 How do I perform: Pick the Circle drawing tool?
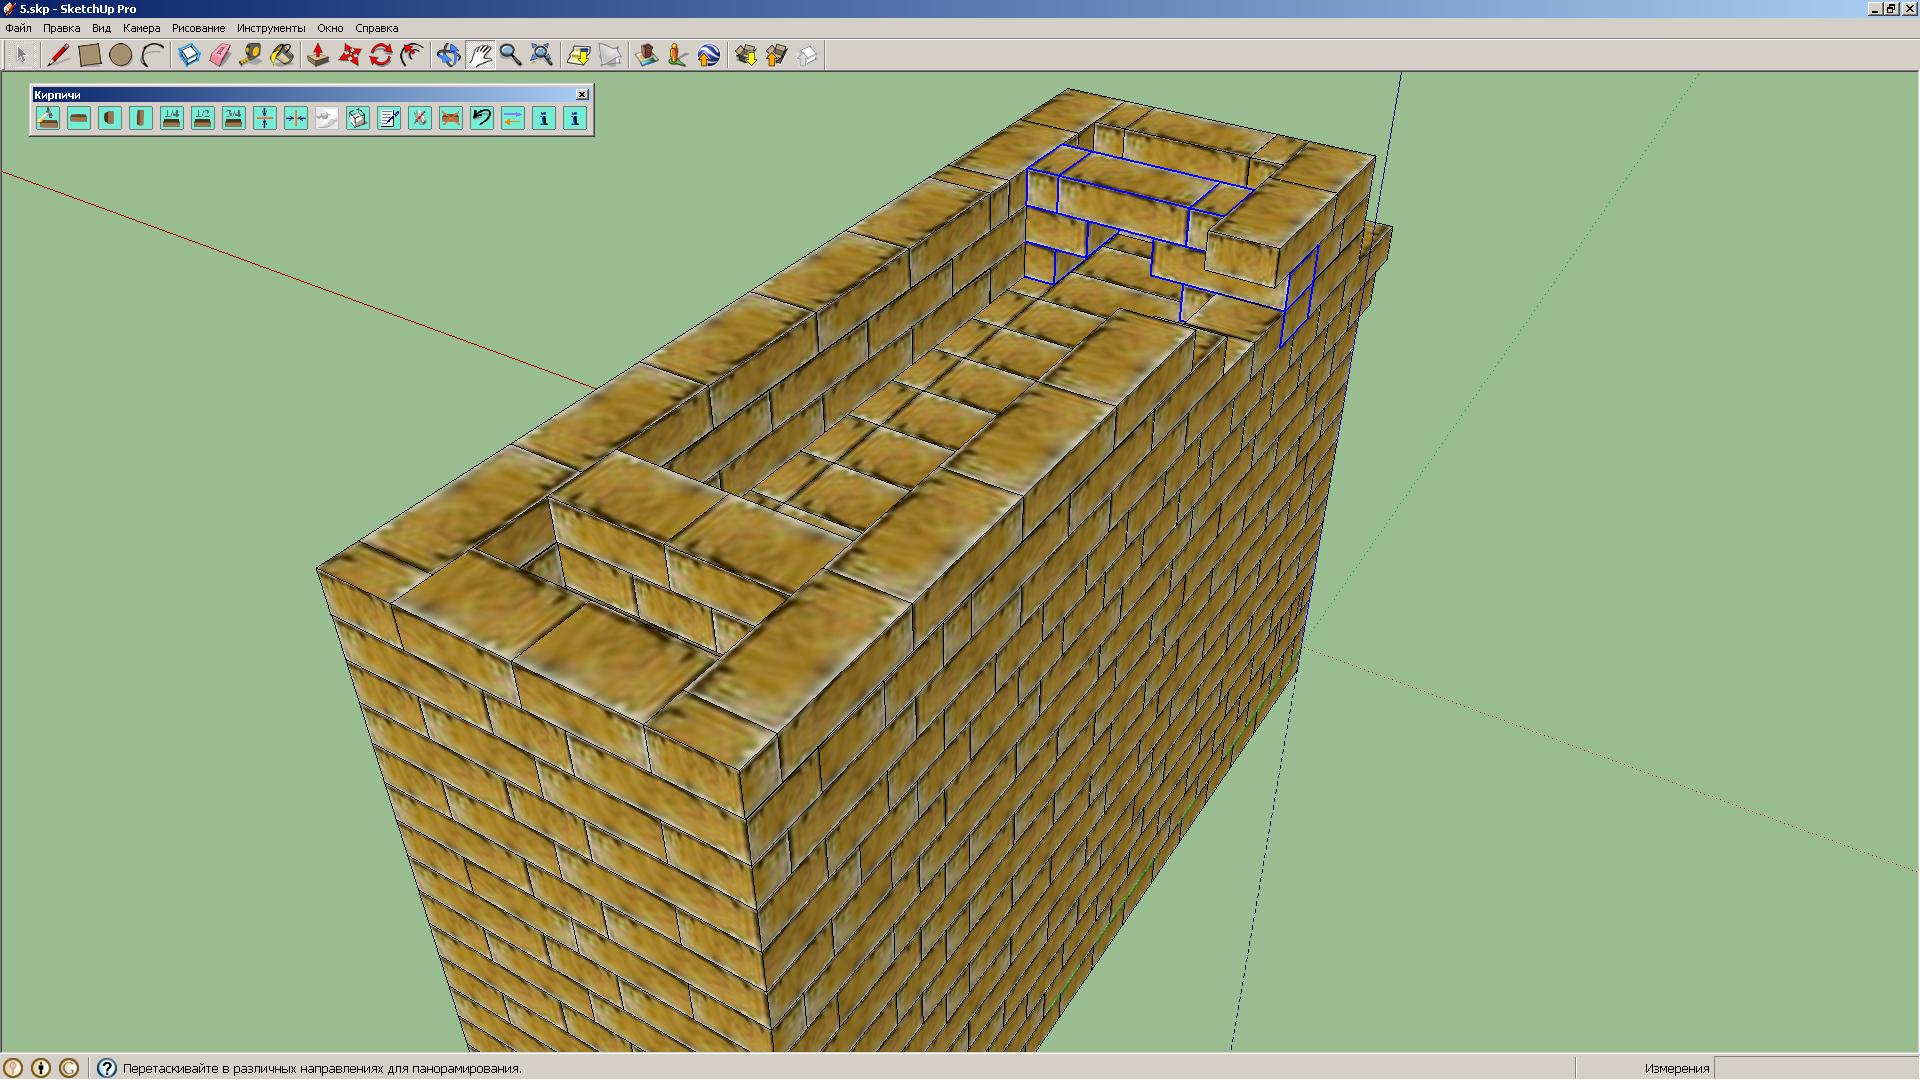[121, 55]
